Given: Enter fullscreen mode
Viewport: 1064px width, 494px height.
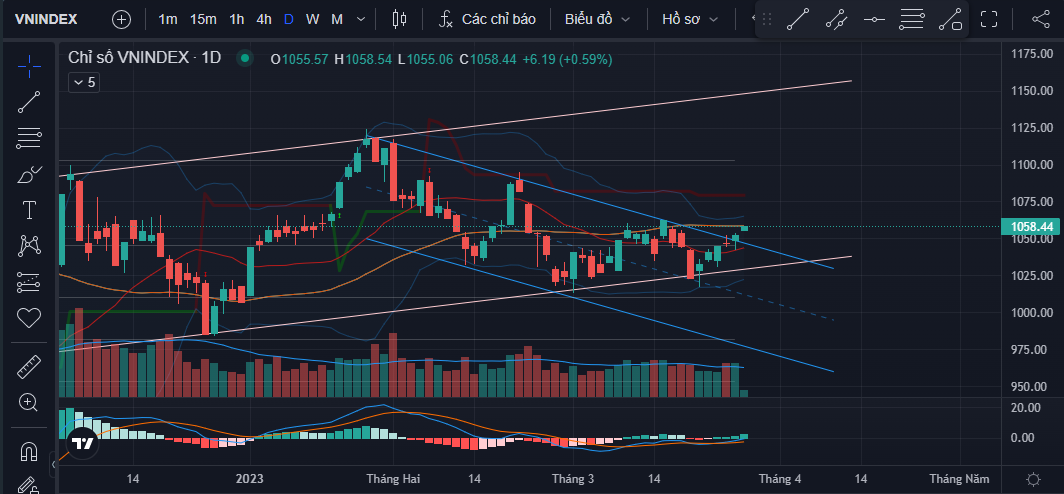Looking at the screenshot, I should click(x=989, y=19).
